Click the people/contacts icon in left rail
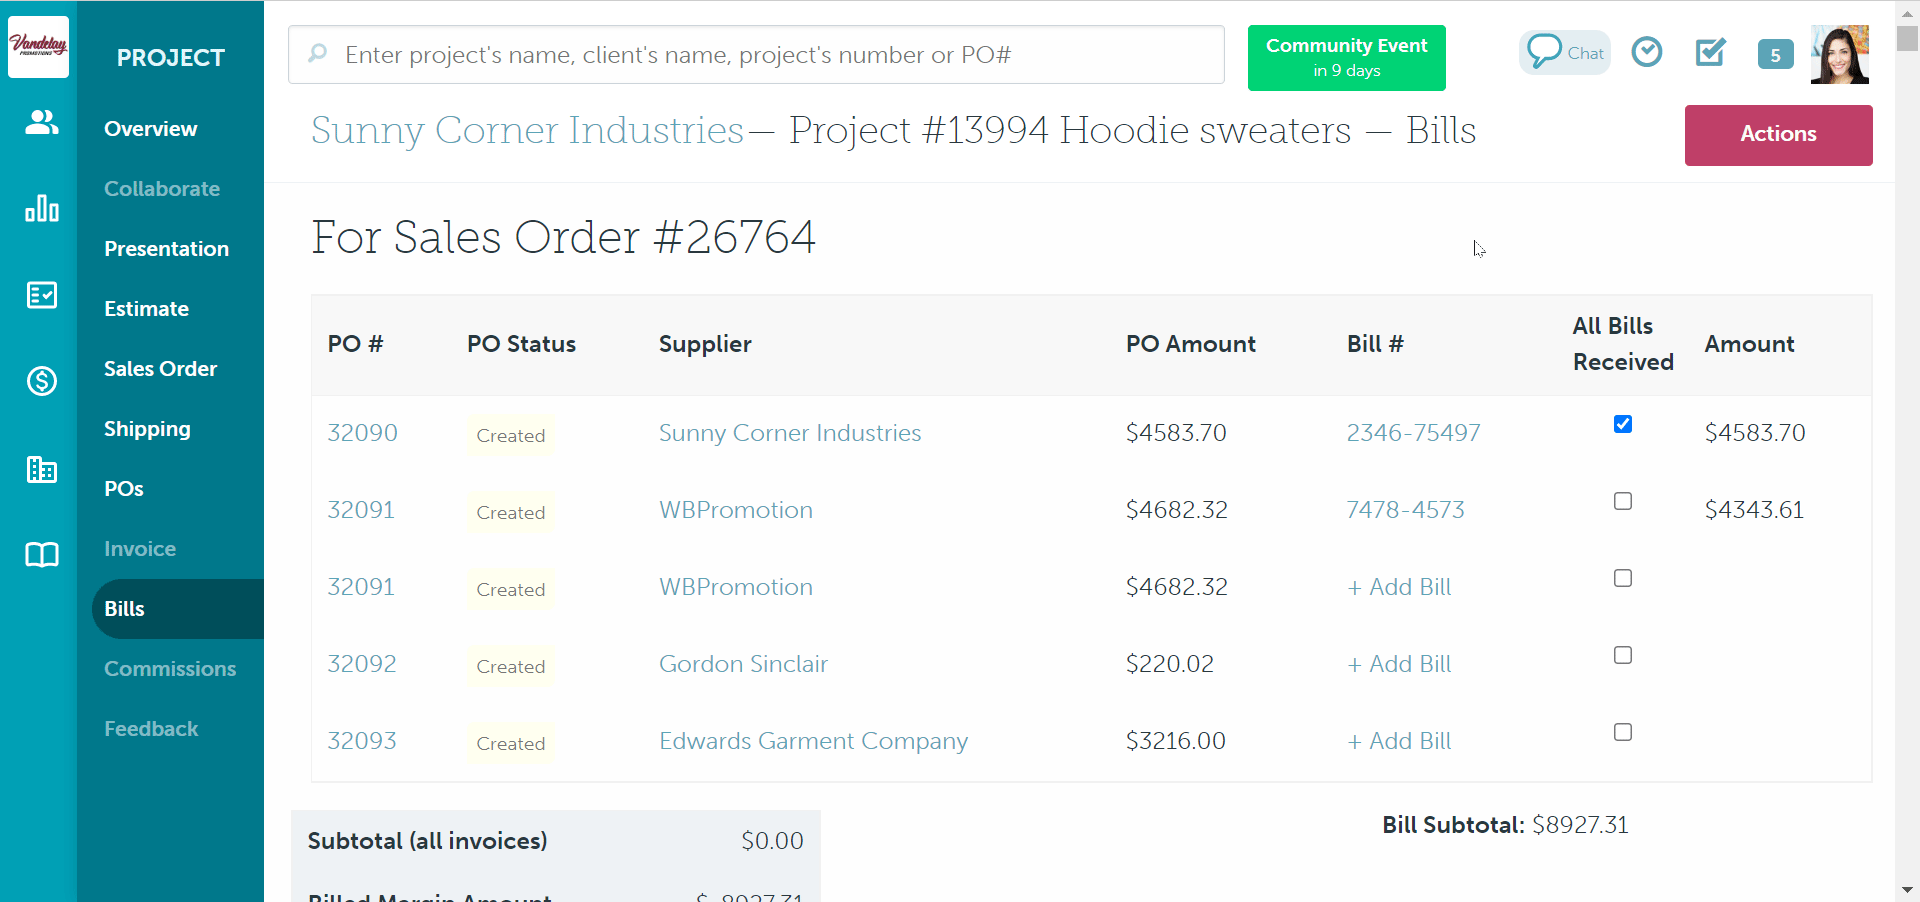 point(41,123)
